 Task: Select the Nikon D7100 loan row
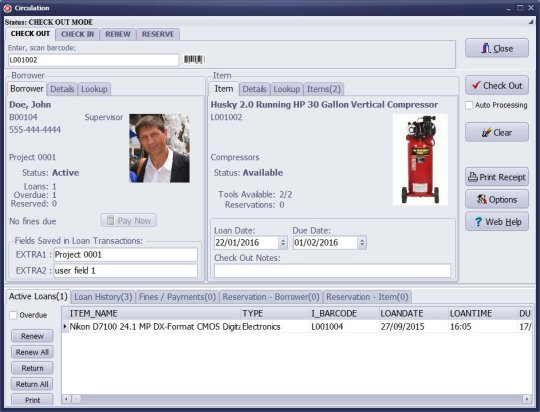click(x=297, y=326)
